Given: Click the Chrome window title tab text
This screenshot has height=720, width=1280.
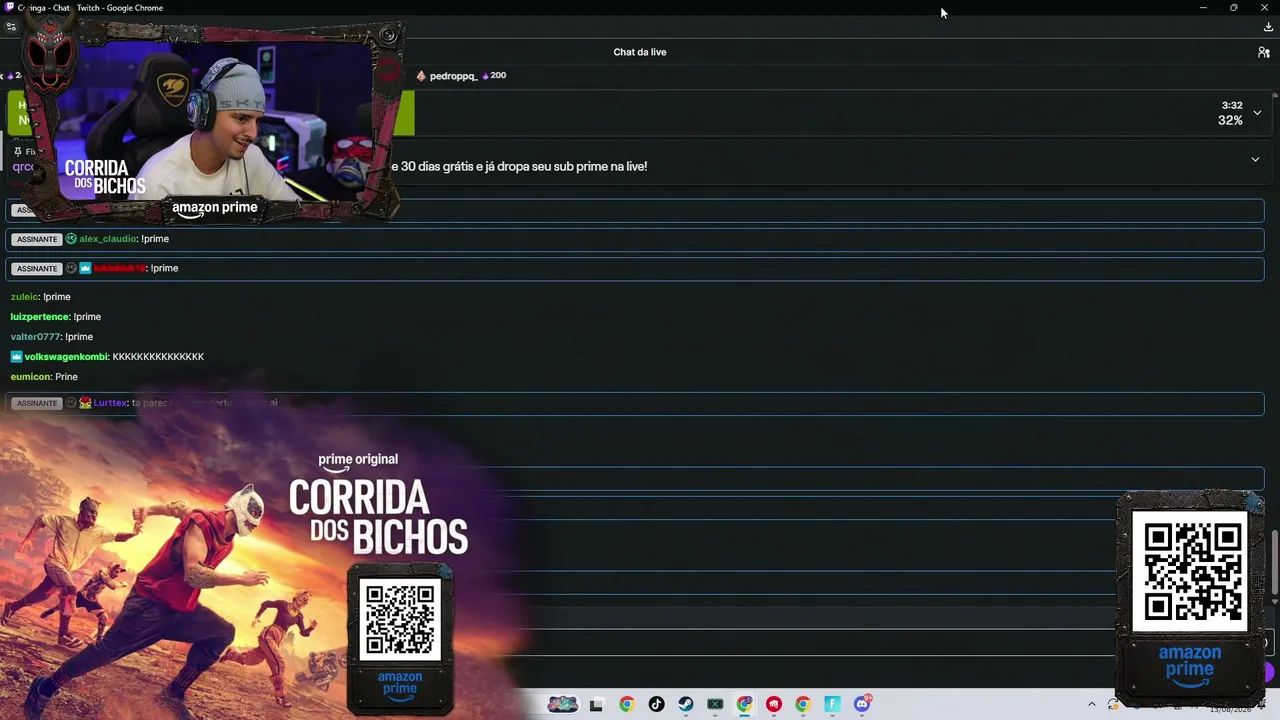Looking at the screenshot, I should point(91,8).
